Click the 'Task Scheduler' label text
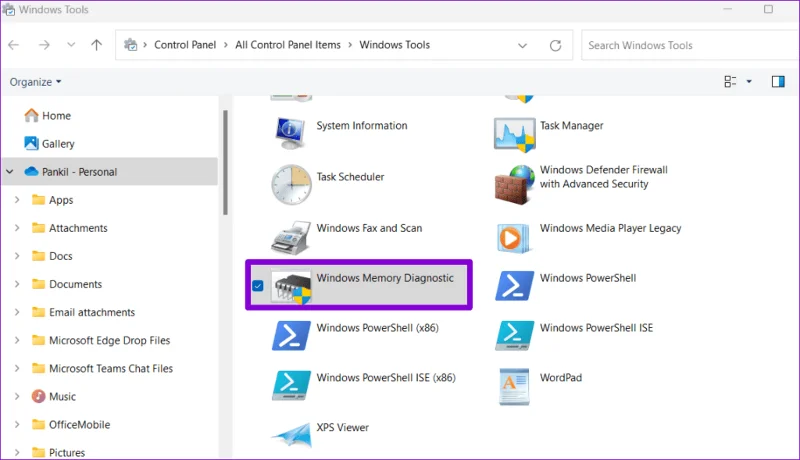Screen dimensions: 800x460 (350, 176)
